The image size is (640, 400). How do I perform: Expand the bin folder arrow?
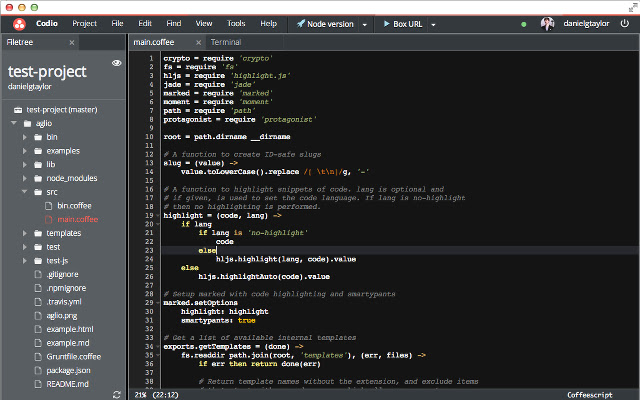tap(24, 137)
